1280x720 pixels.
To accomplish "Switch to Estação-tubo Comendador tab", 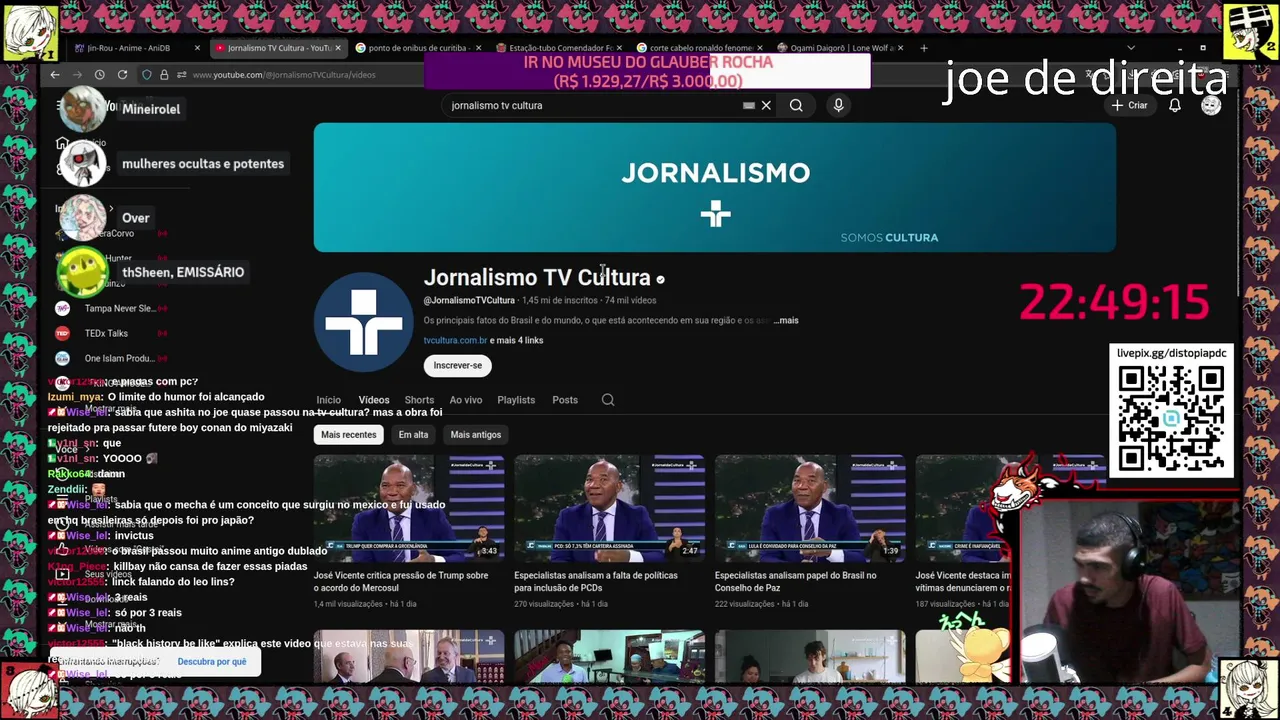I will pos(560,48).
